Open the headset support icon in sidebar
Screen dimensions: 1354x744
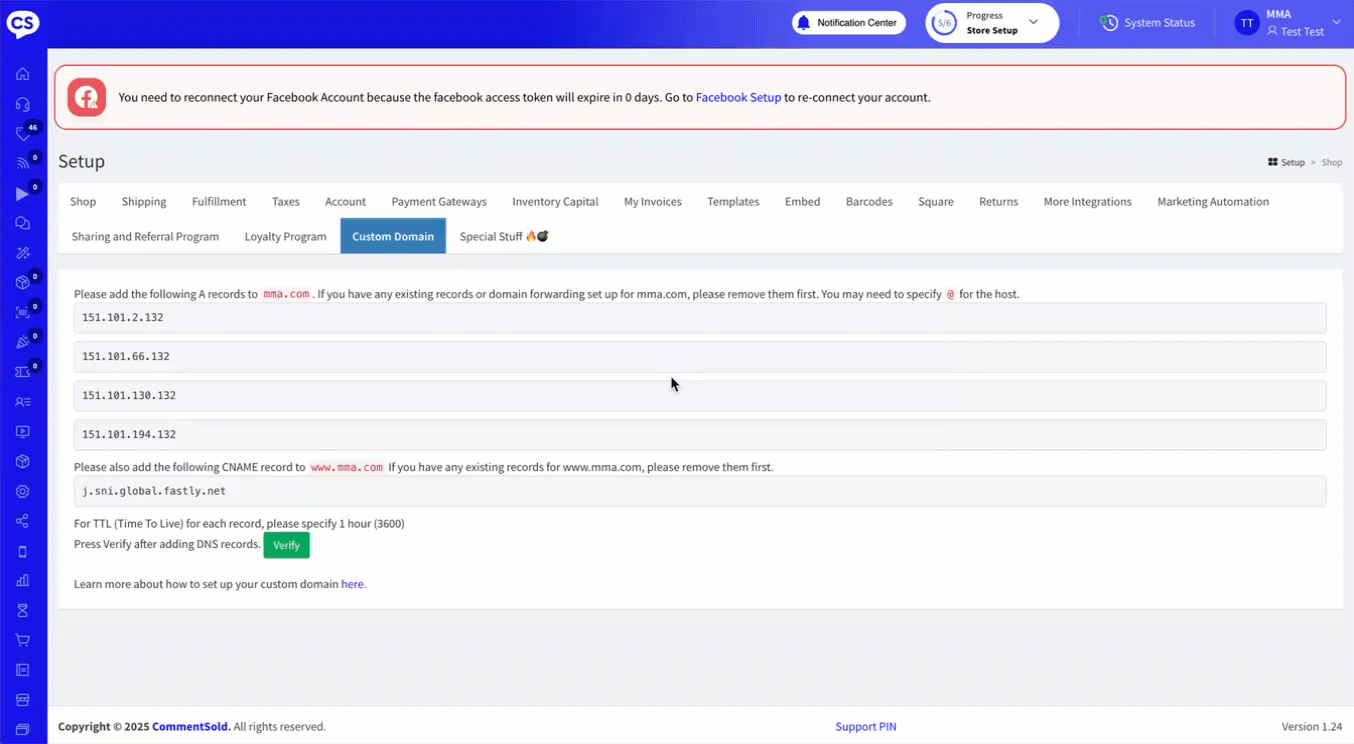click(22, 104)
